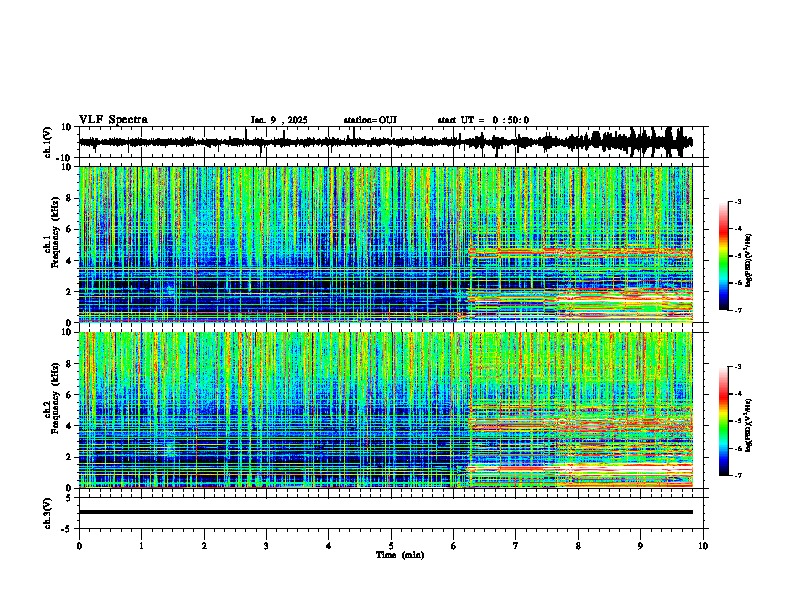The width and height of the screenshot is (792, 612).
Task: Select the "start UT = 0:50:0" text
Action: (483, 120)
